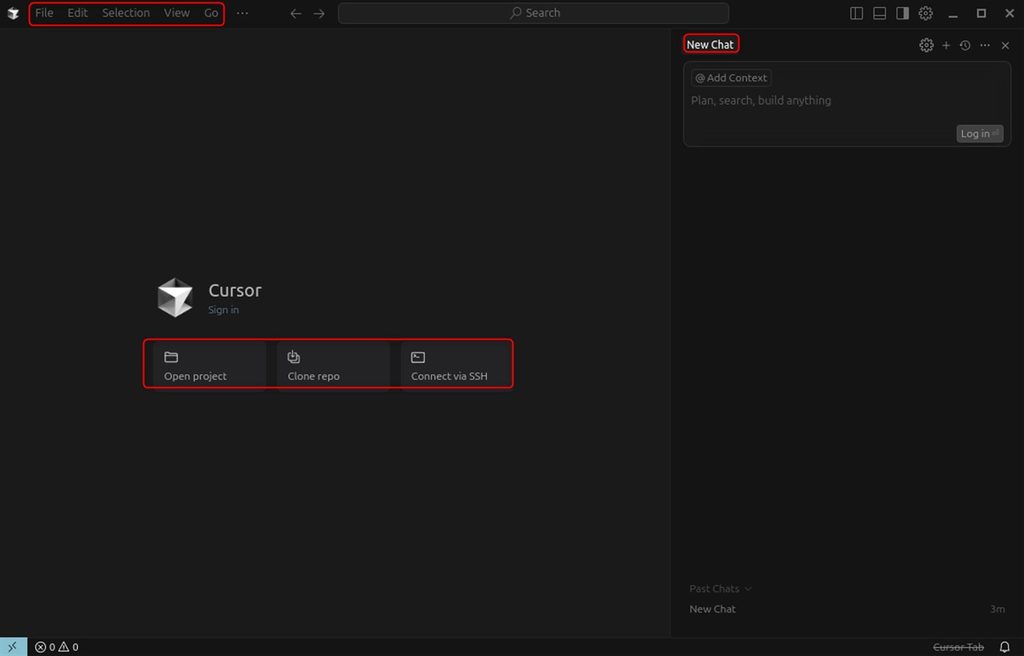Open the Selection menu
The image size is (1024, 656).
[125, 13]
